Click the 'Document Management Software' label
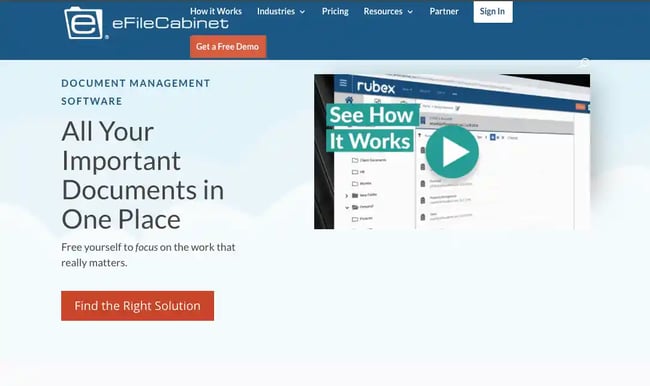This screenshot has height=386, width=650. tap(136, 92)
